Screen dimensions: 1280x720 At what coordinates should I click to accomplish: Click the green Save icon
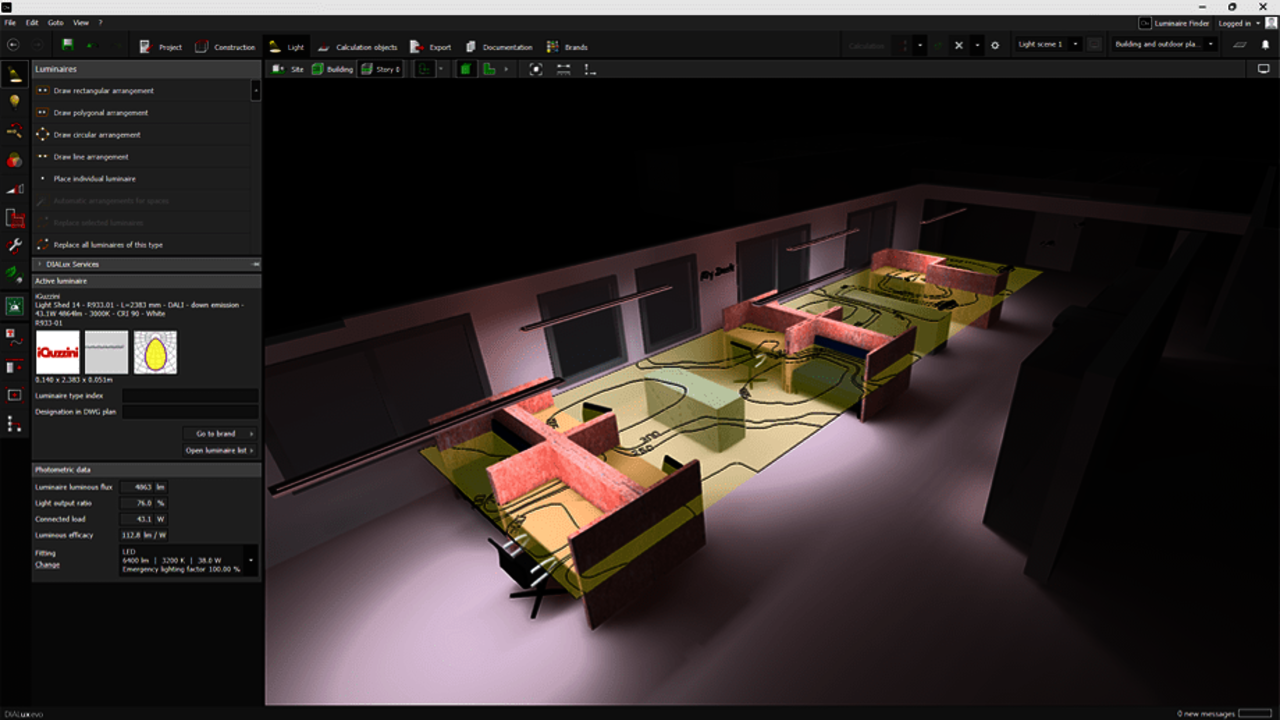pos(67,45)
